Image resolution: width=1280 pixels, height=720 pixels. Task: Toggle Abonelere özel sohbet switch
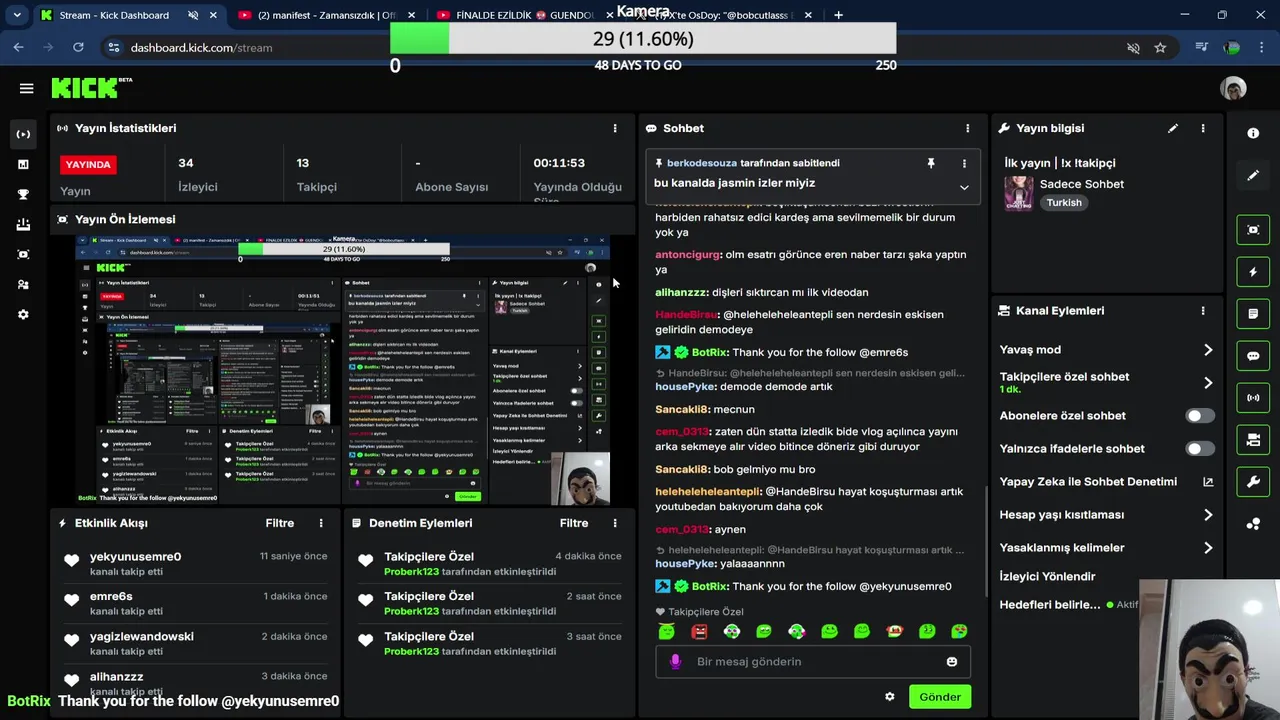pyautogui.click(x=1200, y=416)
